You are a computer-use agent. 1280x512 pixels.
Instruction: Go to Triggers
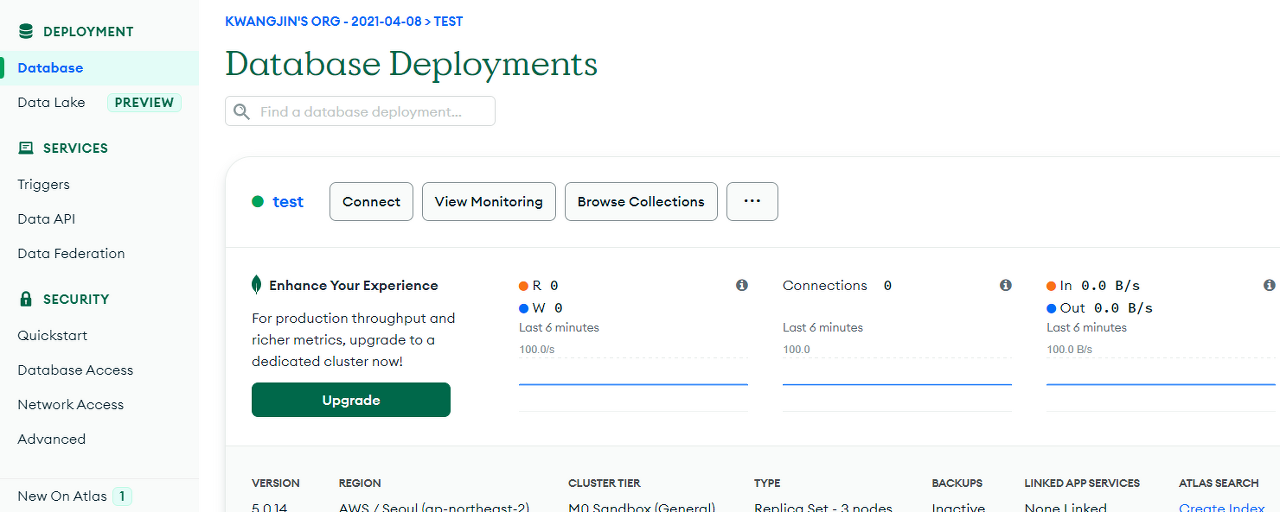pyautogui.click(x=44, y=184)
